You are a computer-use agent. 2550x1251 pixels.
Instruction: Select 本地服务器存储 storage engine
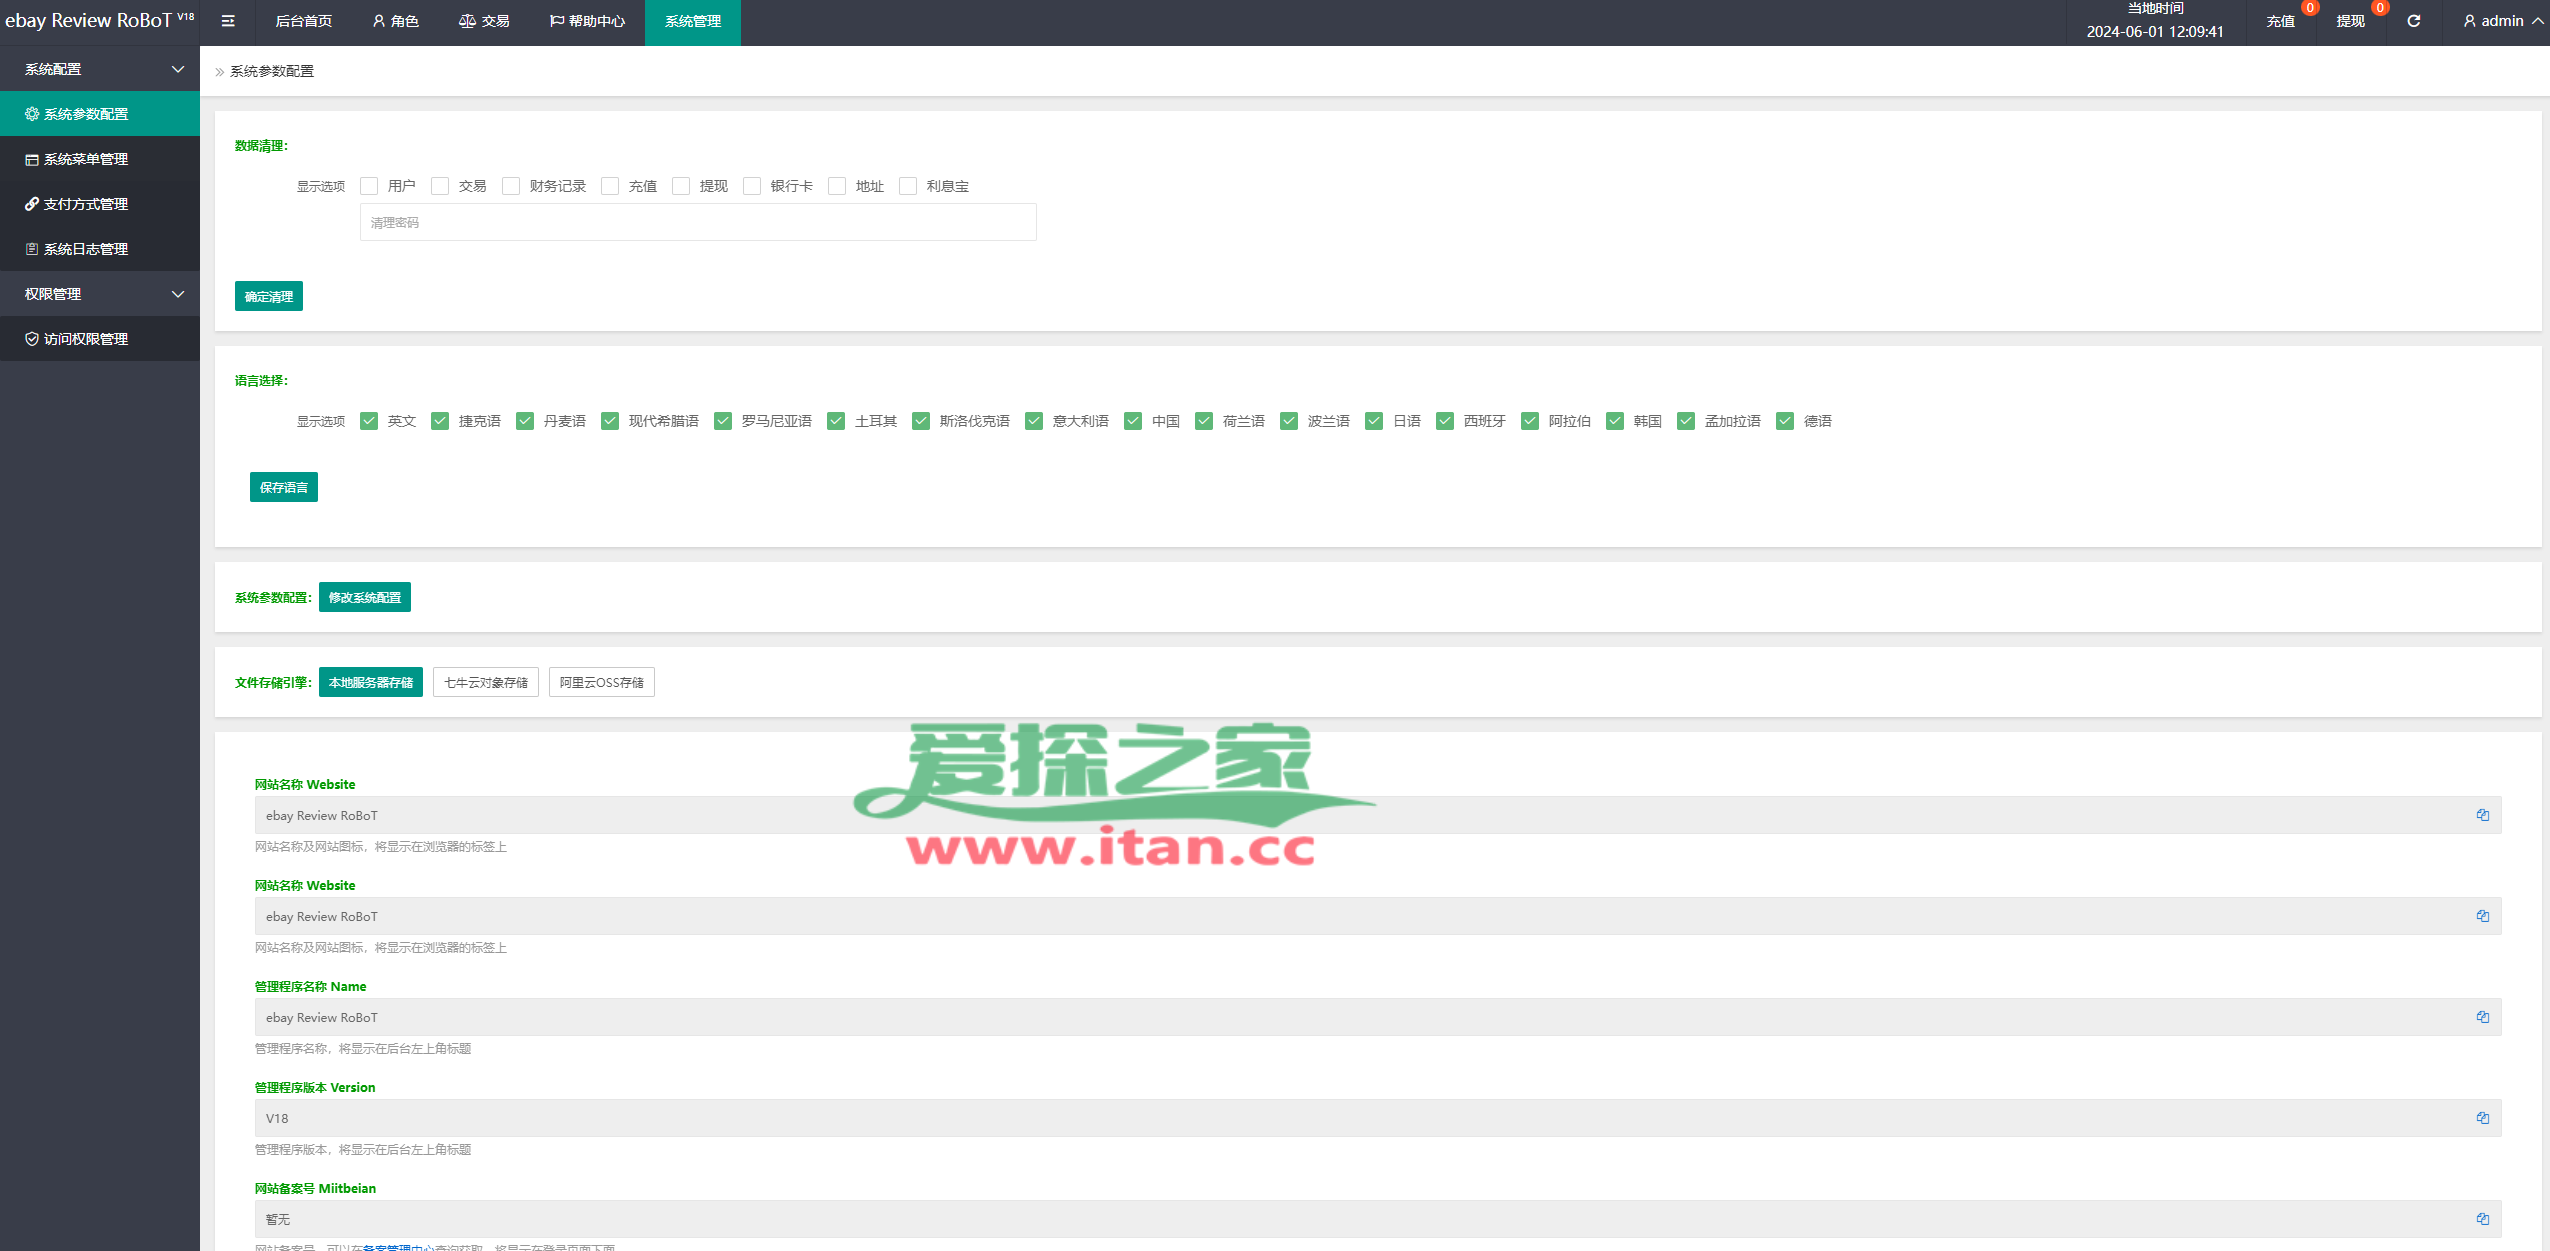[371, 682]
